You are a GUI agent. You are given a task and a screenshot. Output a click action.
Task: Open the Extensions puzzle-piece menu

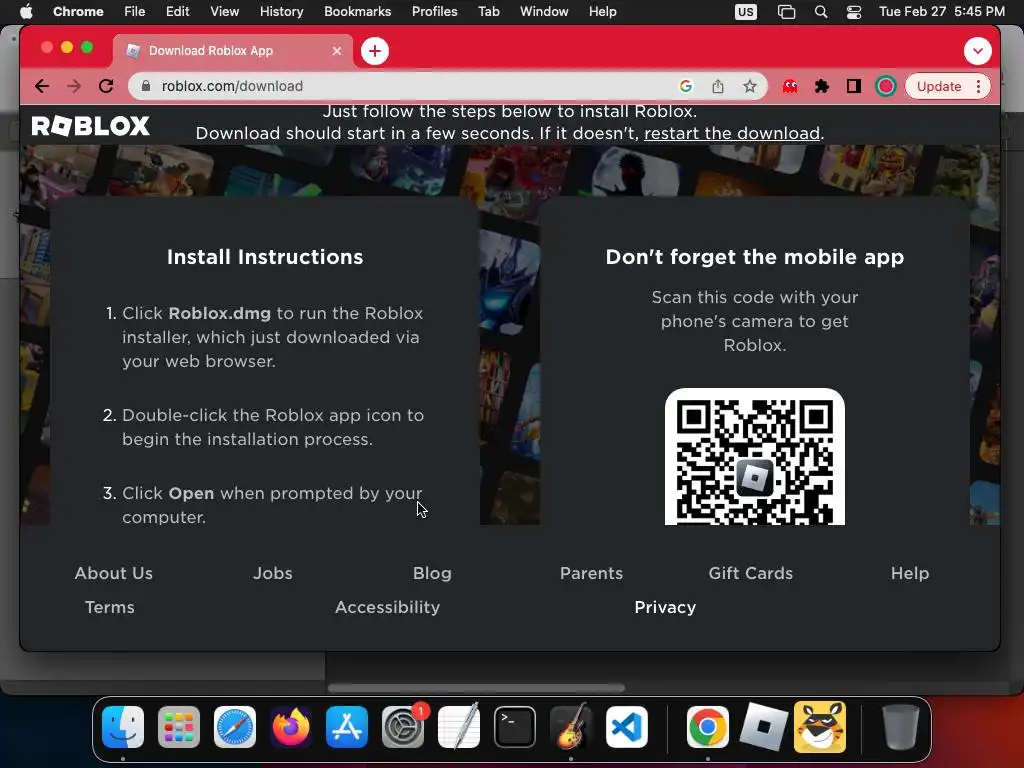(x=822, y=86)
